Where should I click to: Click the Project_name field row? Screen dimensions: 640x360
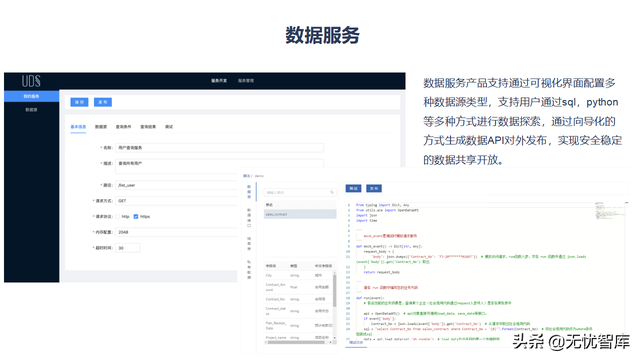[299, 338]
